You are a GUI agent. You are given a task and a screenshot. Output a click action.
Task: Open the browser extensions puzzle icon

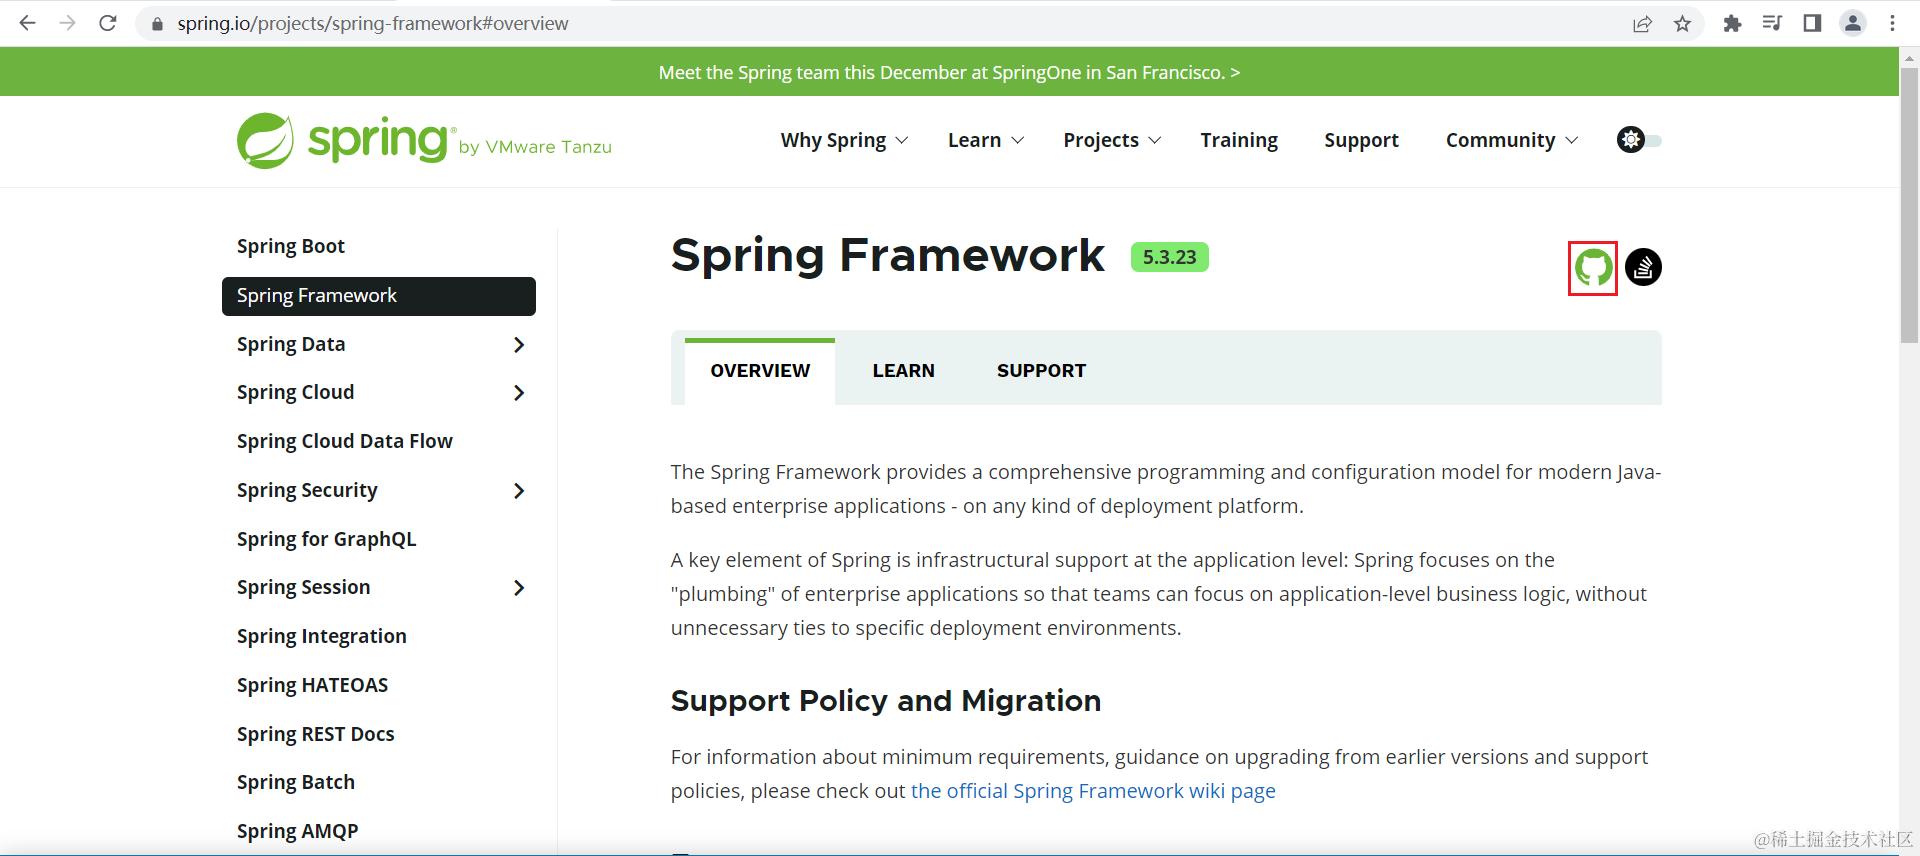[1732, 23]
